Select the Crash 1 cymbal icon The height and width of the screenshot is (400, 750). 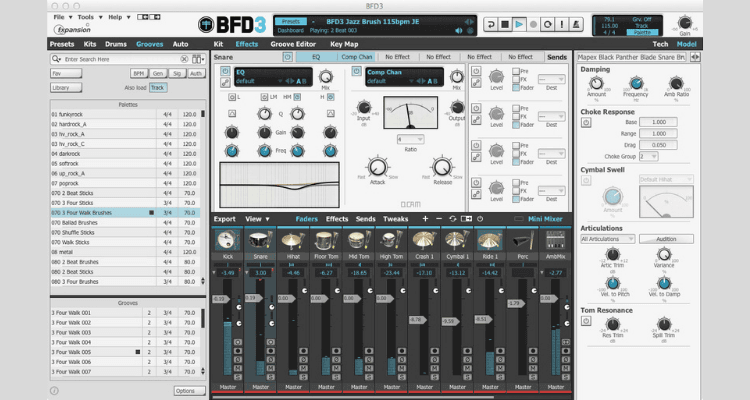(424, 239)
